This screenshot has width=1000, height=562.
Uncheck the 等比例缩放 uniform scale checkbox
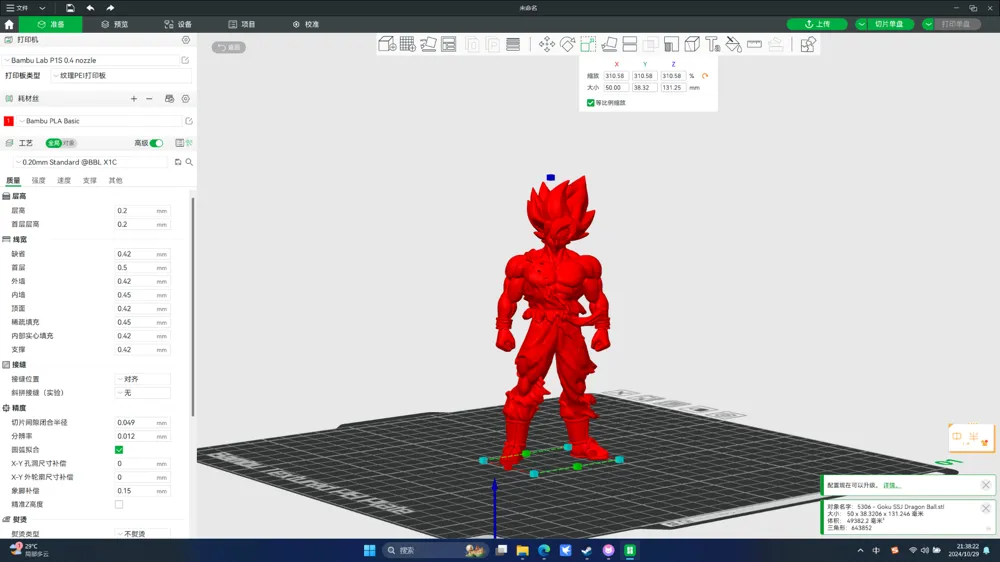tap(591, 103)
